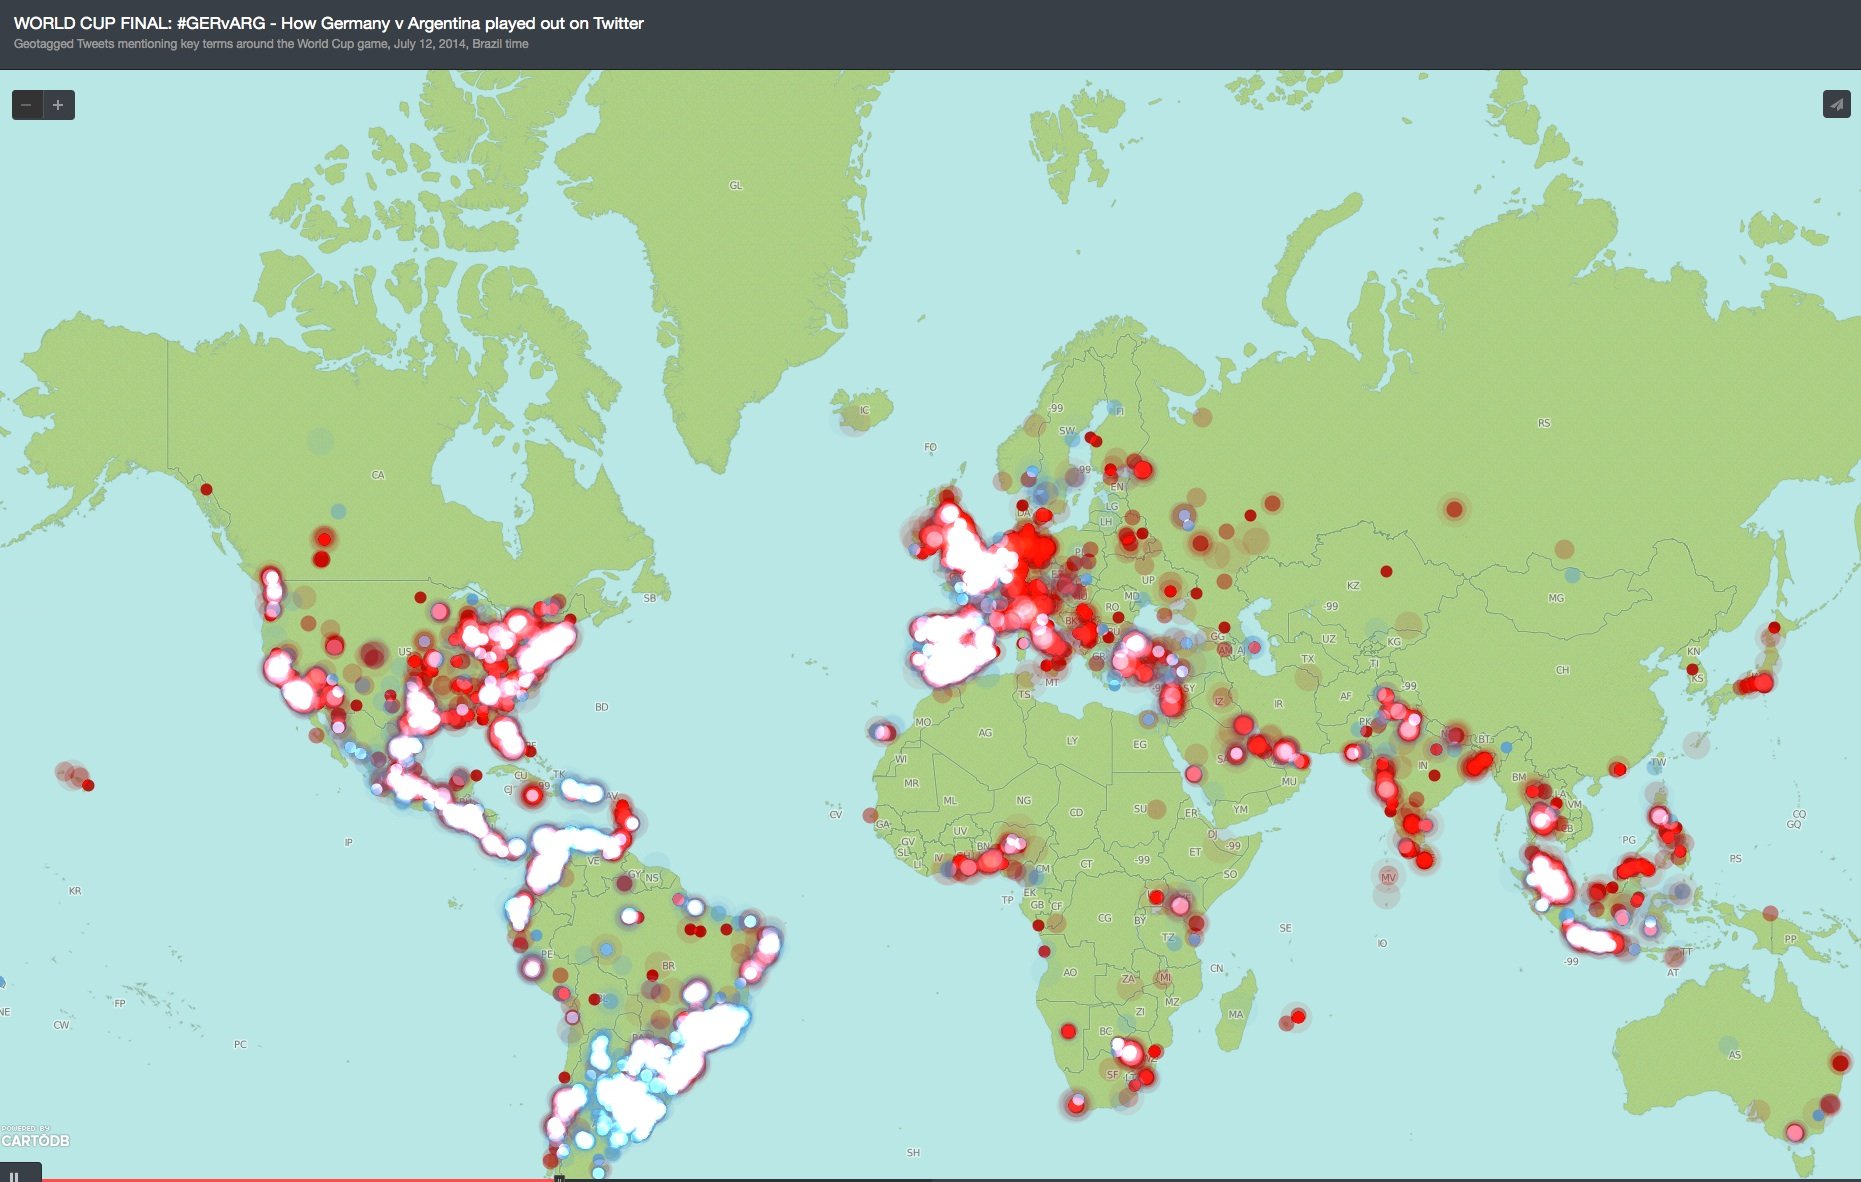Viewport: 1861px width, 1182px height.
Task: Click the CA label on Canada
Action: coord(378,475)
